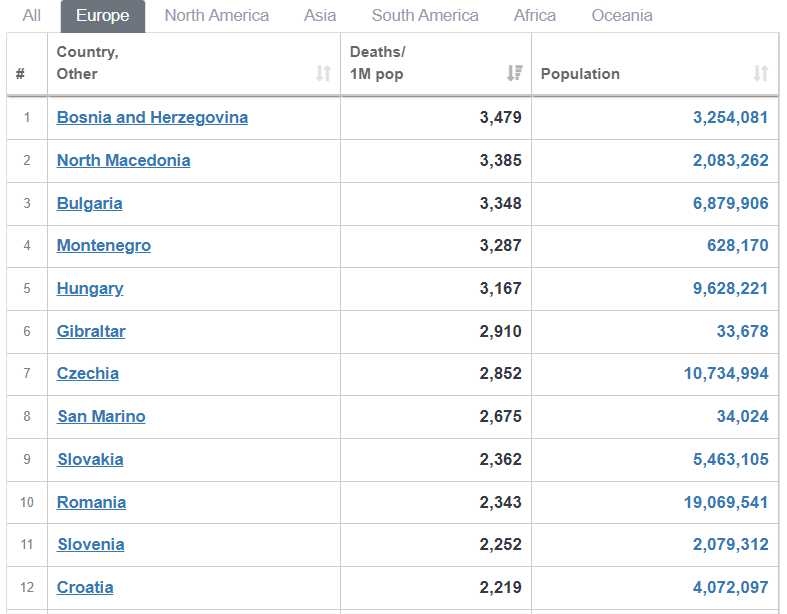This screenshot has width=787, height=614.
Task: Select San Marino deaths value 2,675
Action: 500,417
